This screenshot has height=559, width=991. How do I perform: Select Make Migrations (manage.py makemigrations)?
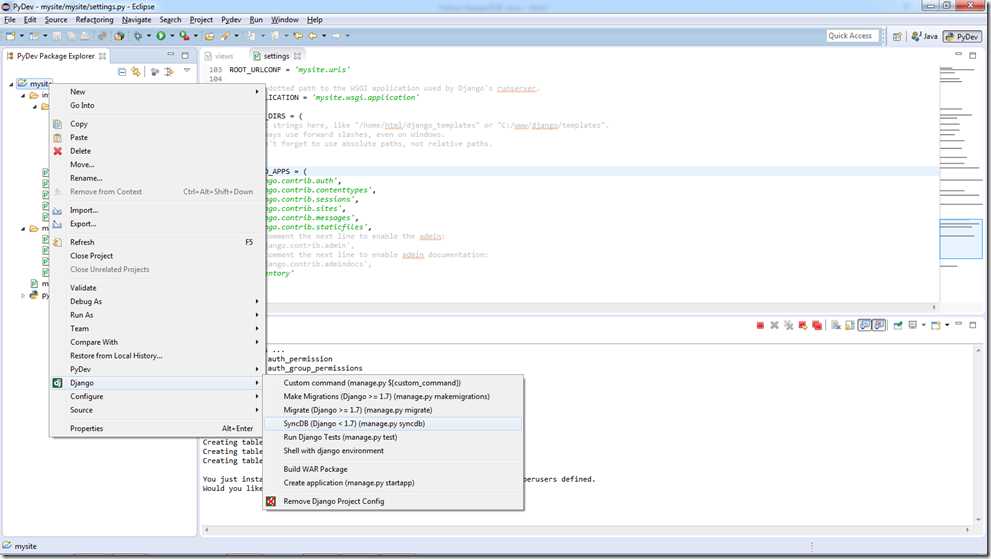click(x=392, y=396)
